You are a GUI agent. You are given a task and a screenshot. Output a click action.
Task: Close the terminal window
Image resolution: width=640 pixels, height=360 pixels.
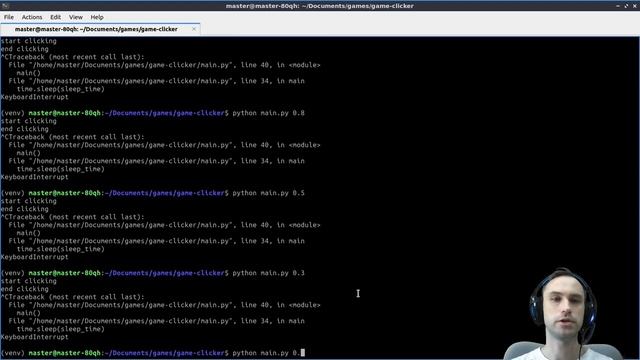[635, 6]
